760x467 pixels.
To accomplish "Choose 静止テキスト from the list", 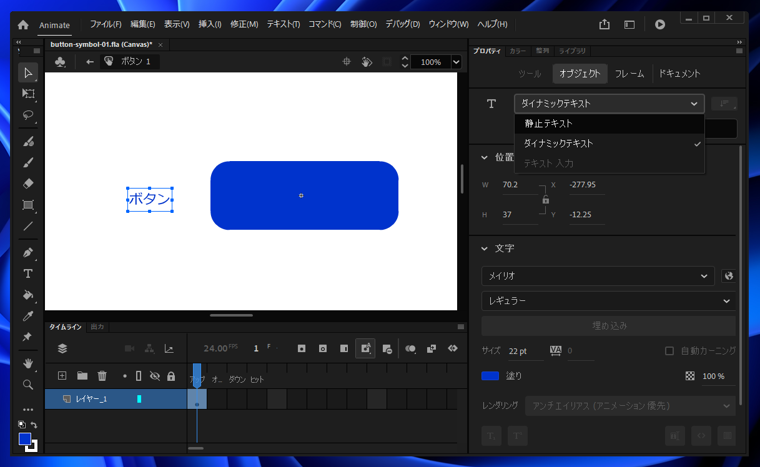I will click(x=609, y=124).
